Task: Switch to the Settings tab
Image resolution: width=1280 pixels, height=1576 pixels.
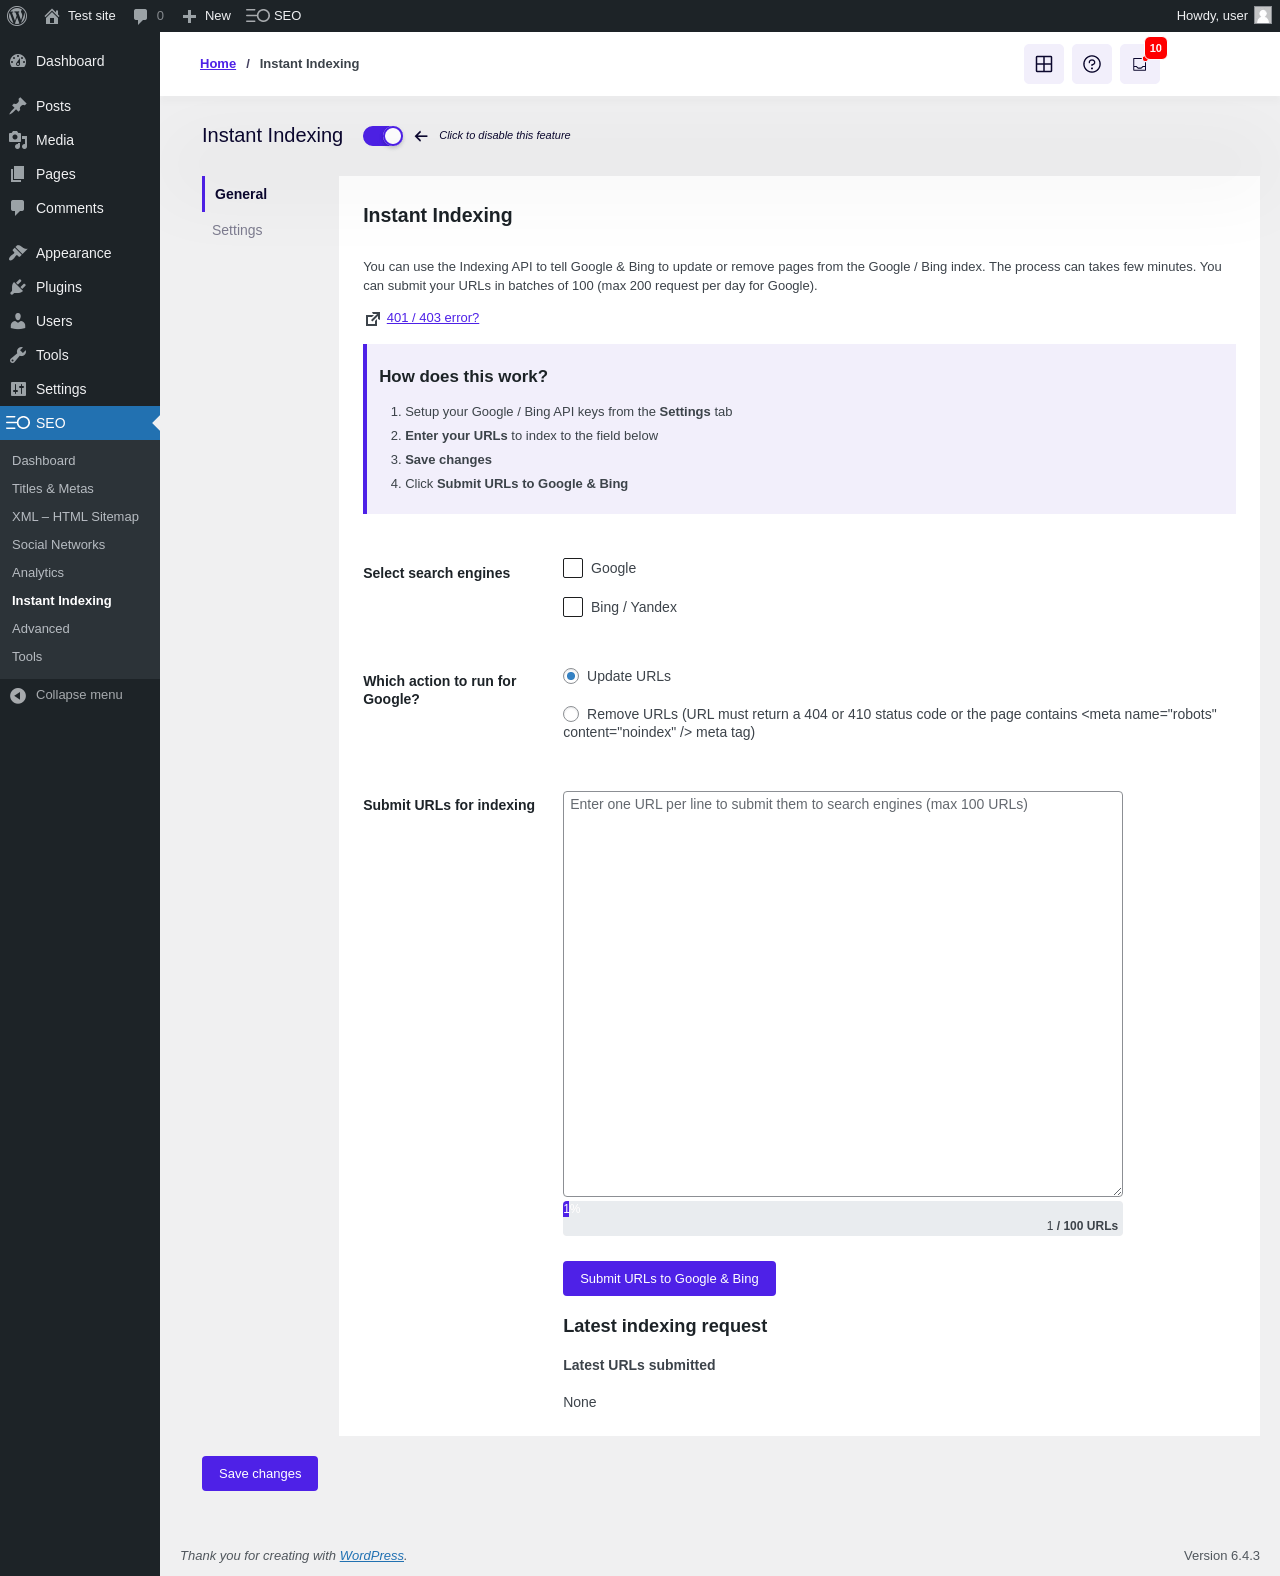Action: pos(237,230)
